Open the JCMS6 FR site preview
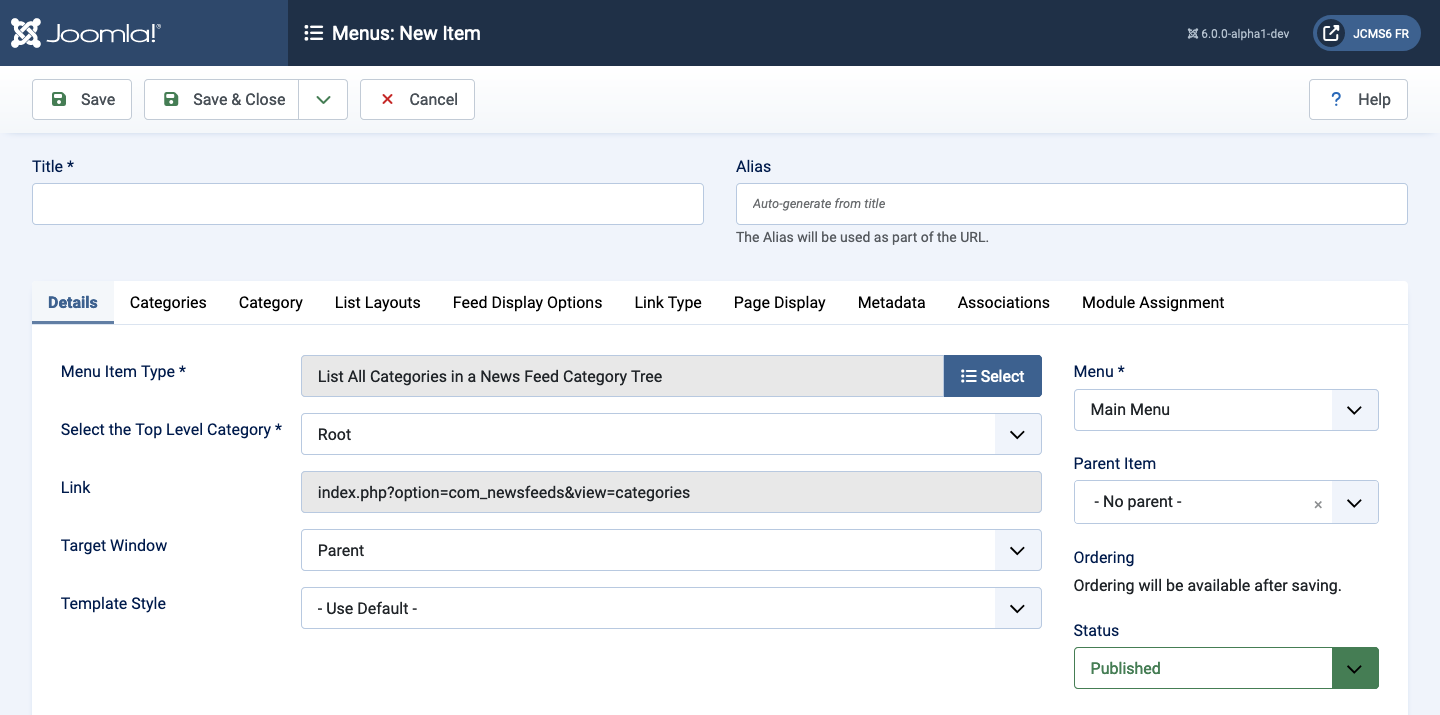This screenshot has width=1440, height=715. pos(1367,33)
